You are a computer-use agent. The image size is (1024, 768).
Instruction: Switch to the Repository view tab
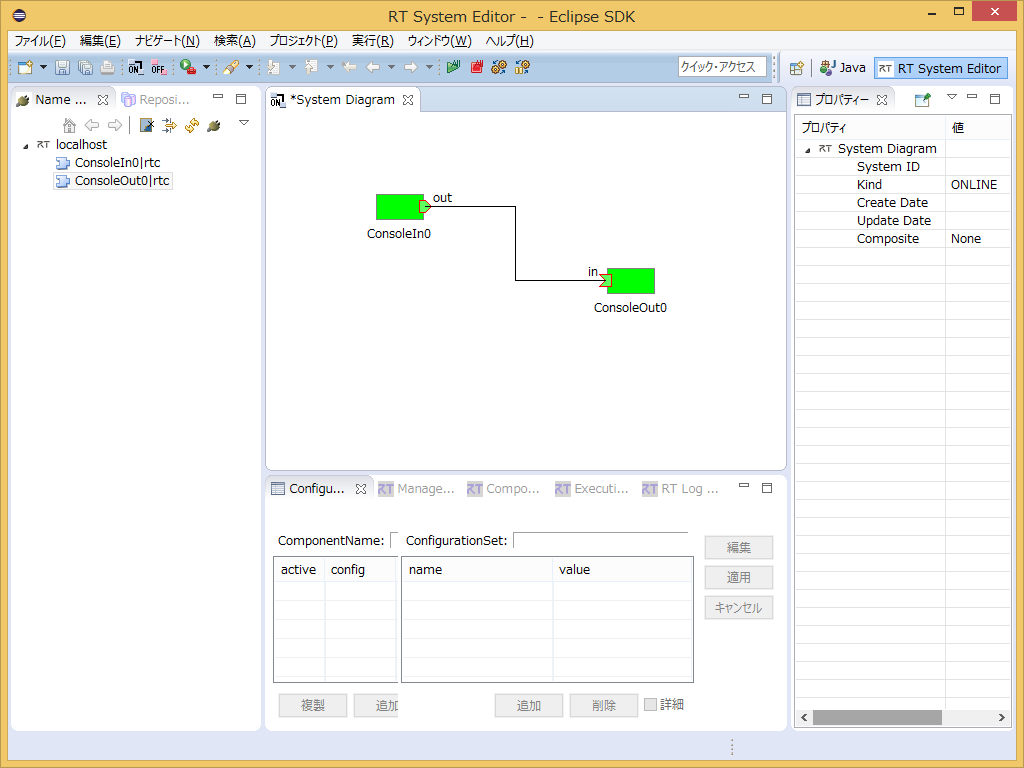[156, 100]
